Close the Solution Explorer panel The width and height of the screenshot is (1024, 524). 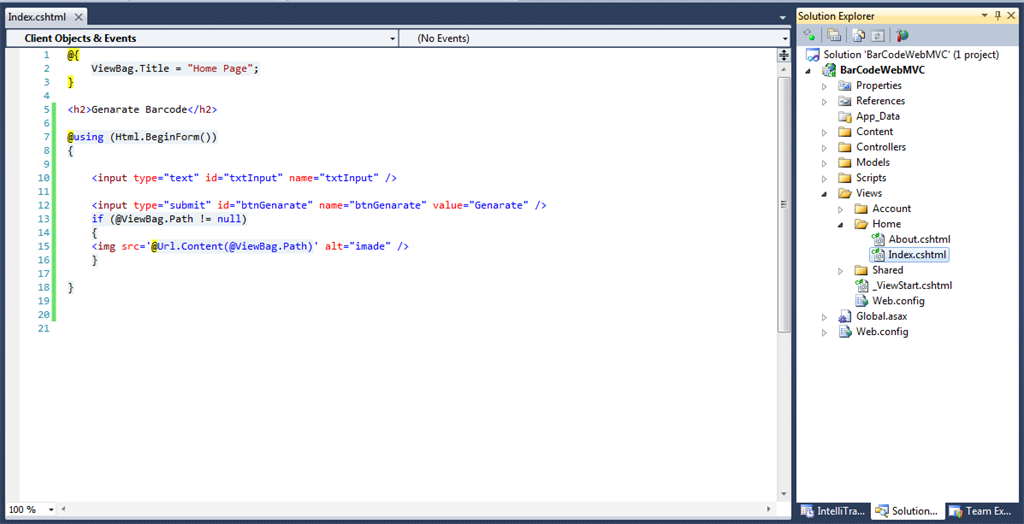point(1011,16)
